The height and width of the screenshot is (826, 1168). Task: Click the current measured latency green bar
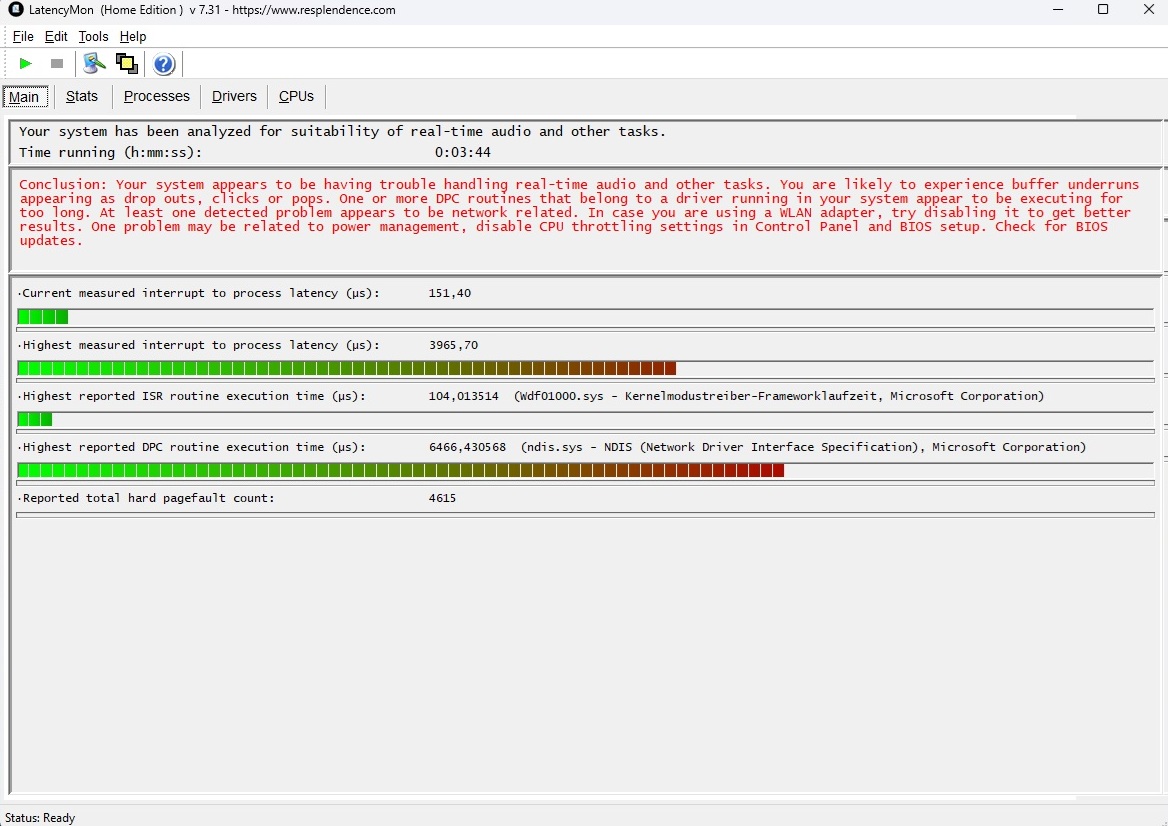(43, 317)
